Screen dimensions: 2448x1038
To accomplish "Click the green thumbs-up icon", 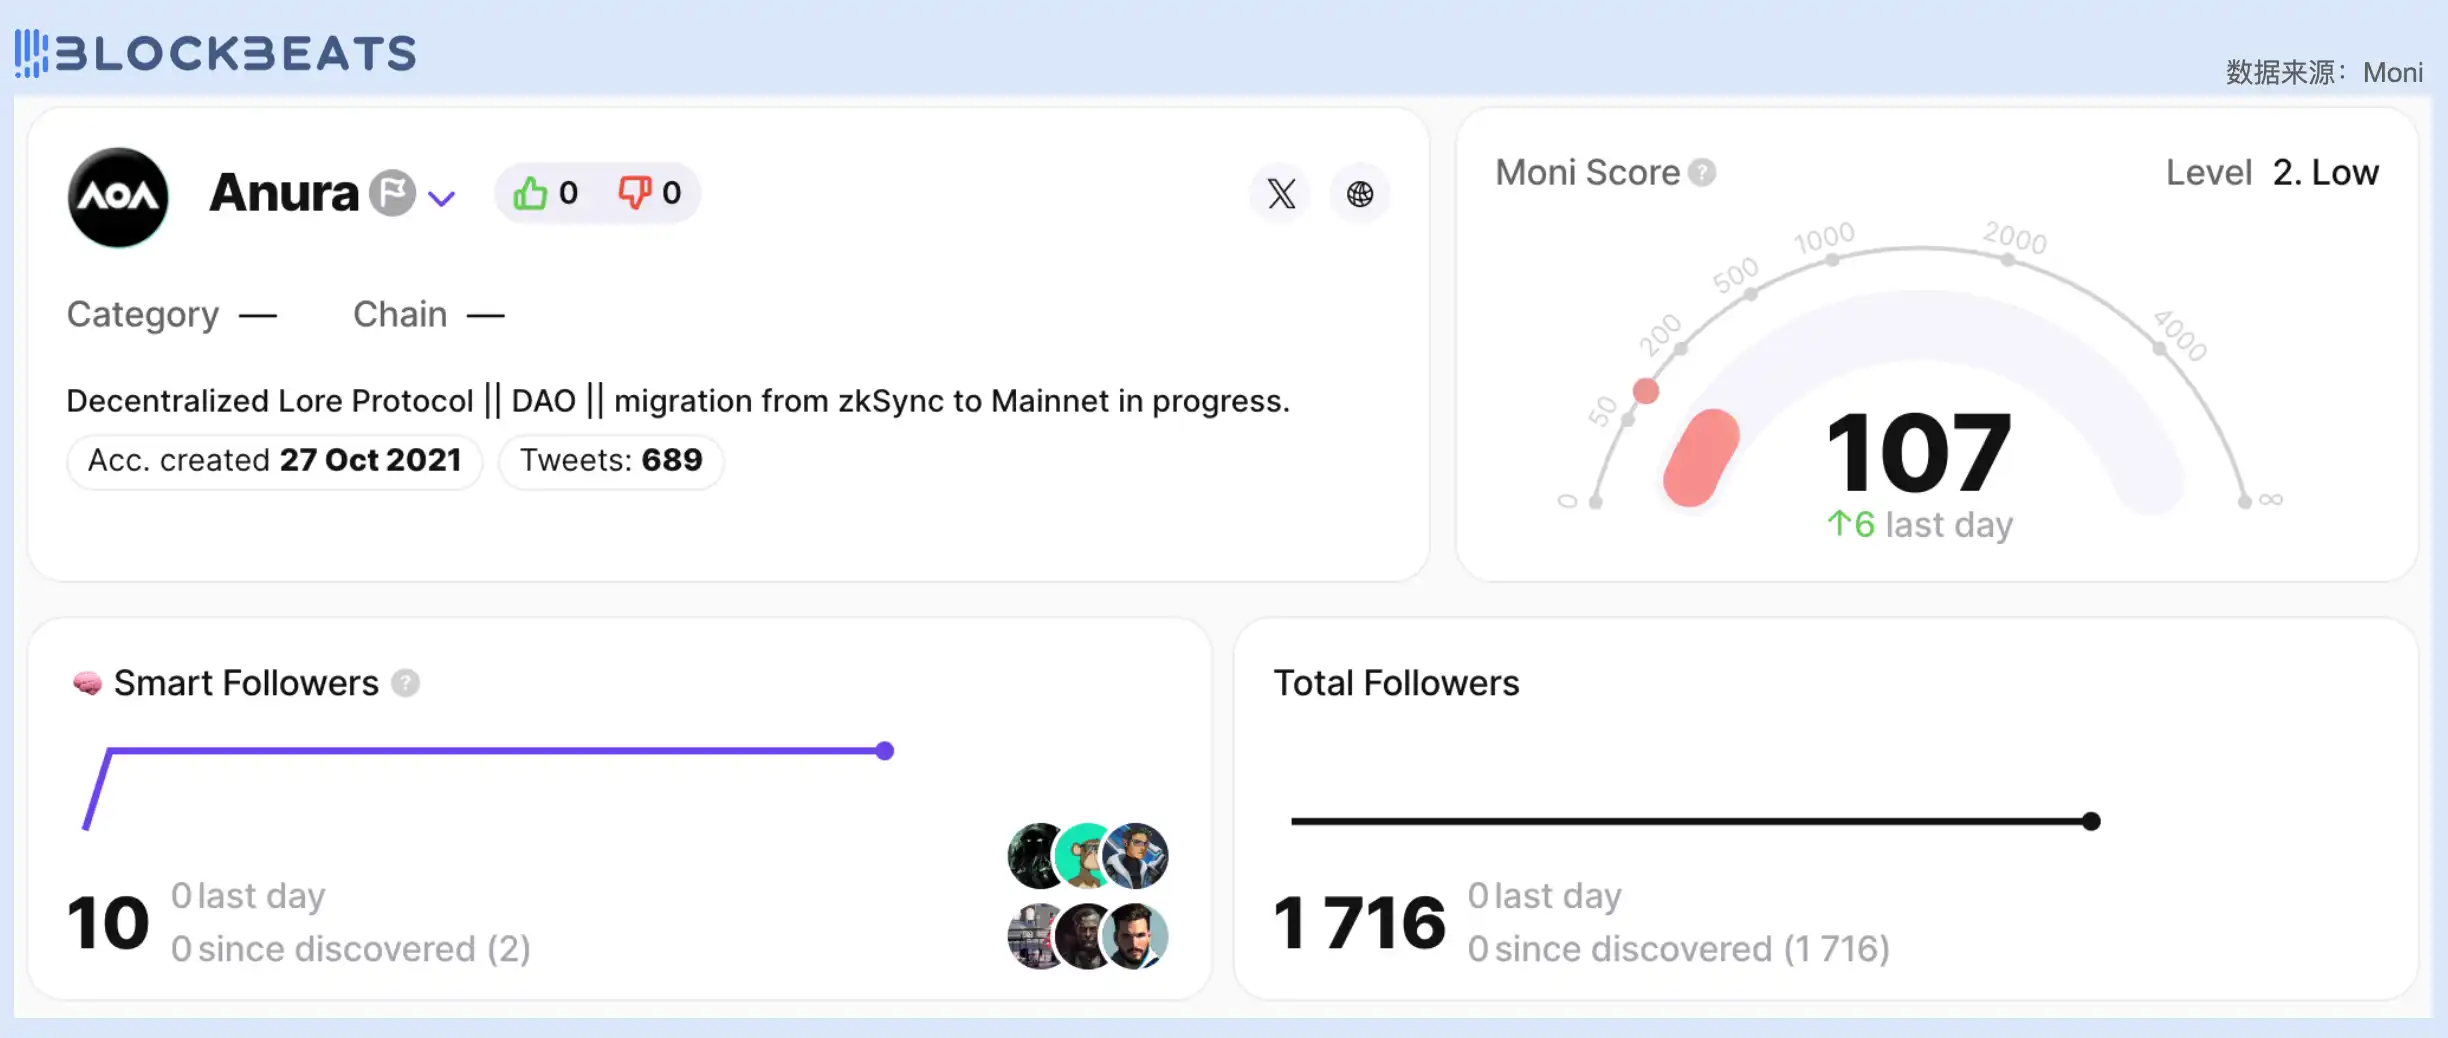I will click(530, 193).
